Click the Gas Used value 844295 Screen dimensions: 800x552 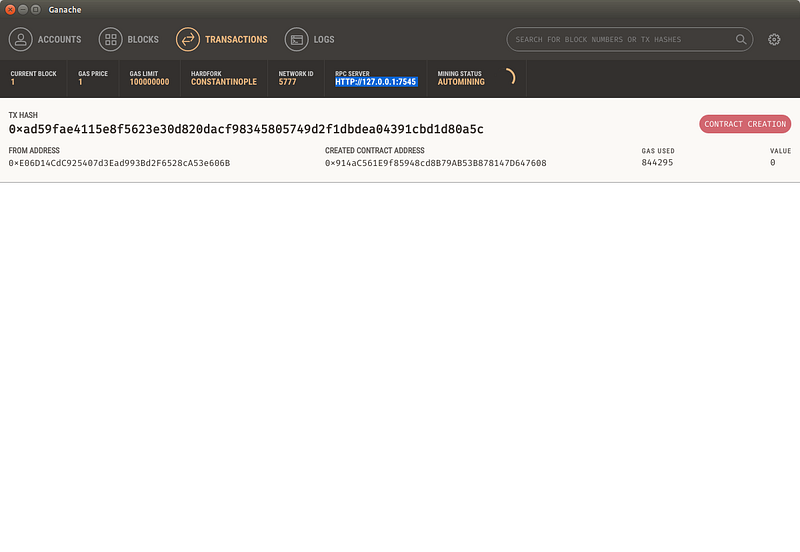click(x=657, y=163)
